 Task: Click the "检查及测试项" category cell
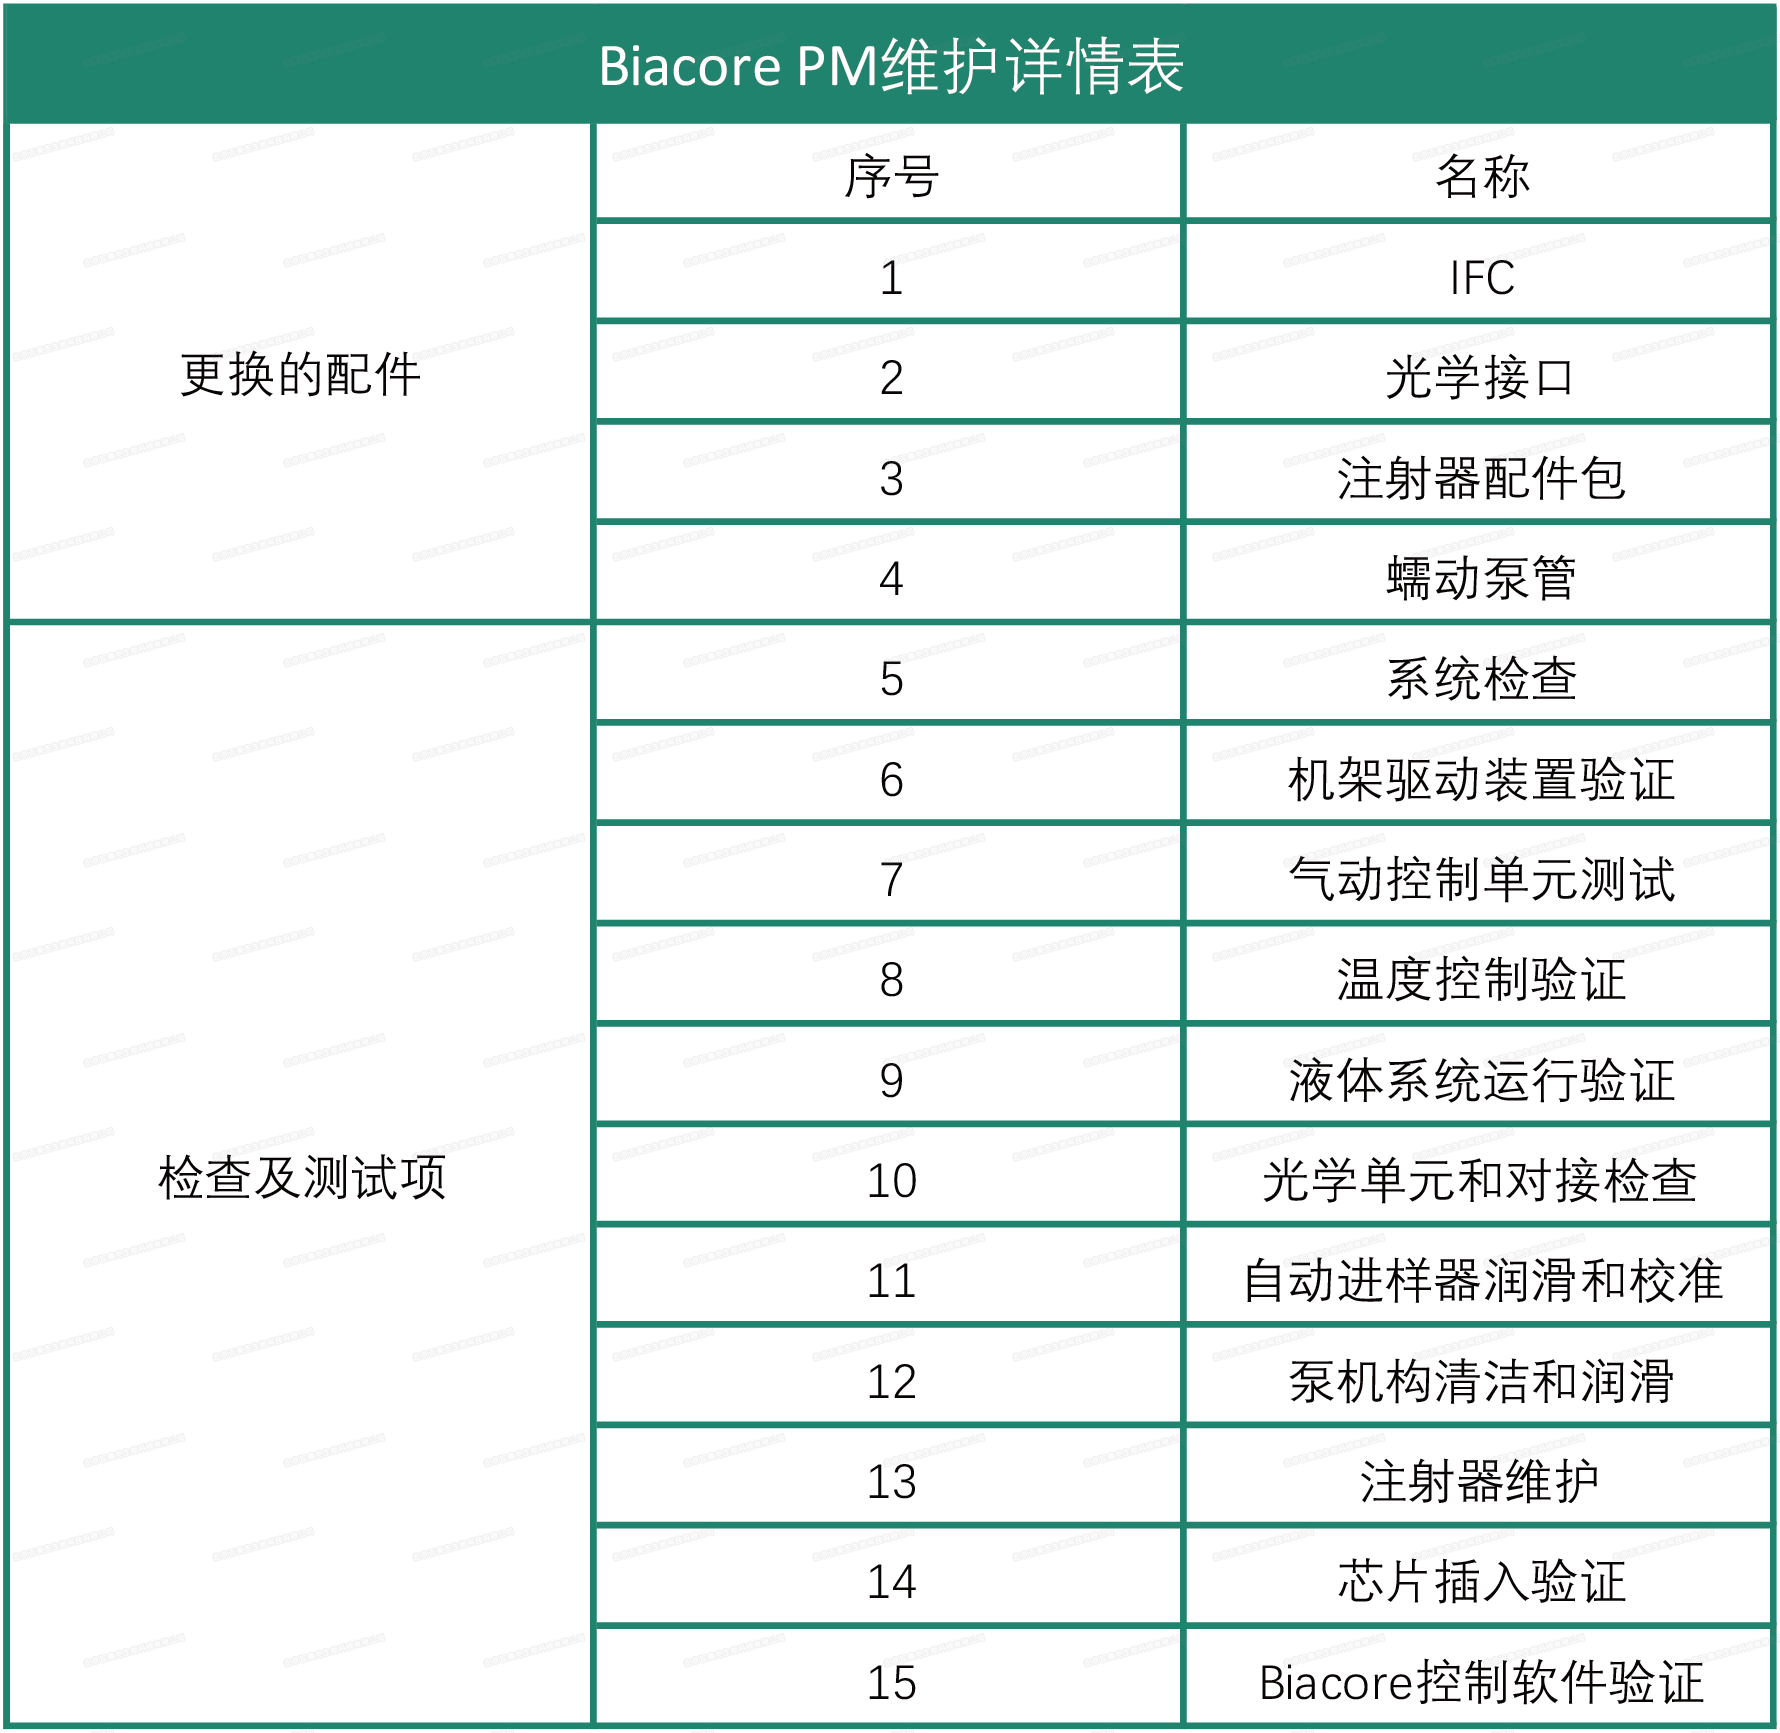pyautogui.click(x=300, y=1175)
